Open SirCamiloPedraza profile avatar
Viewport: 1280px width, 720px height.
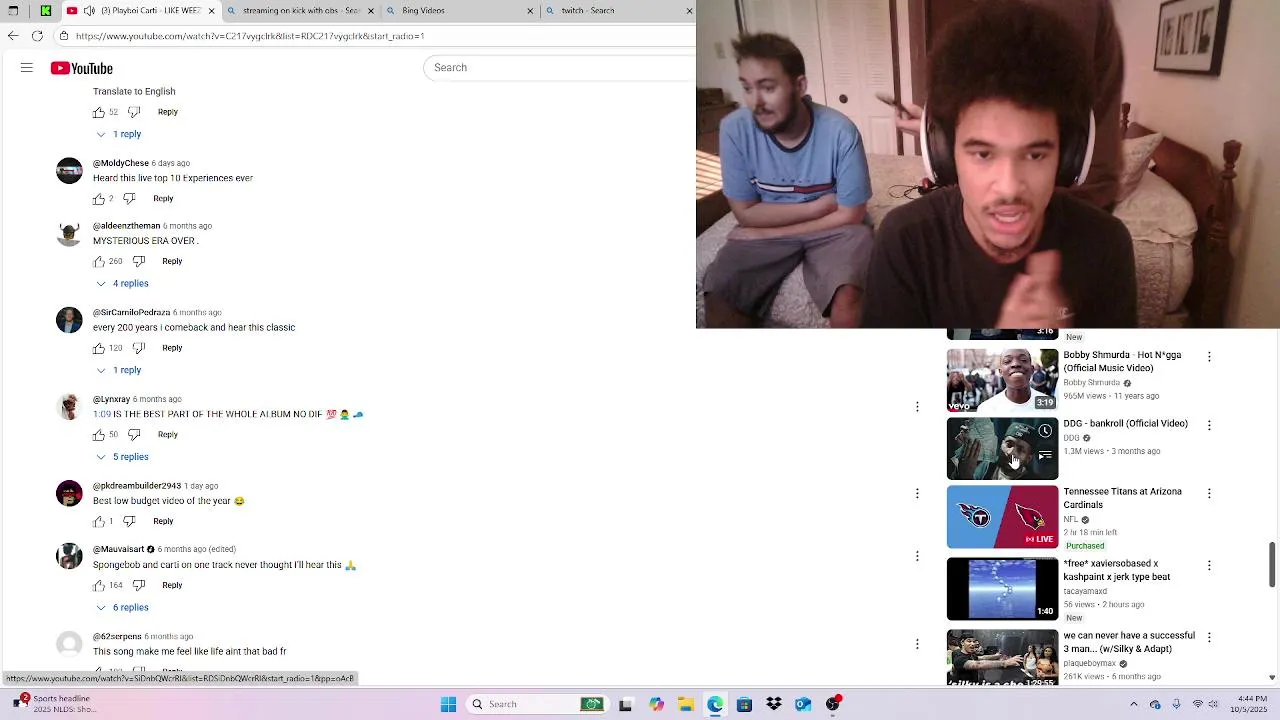pos(69,321)
